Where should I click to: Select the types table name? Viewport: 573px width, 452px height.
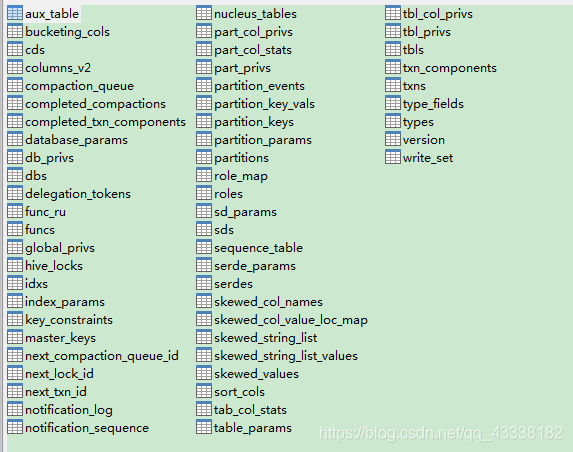point(418,122)
